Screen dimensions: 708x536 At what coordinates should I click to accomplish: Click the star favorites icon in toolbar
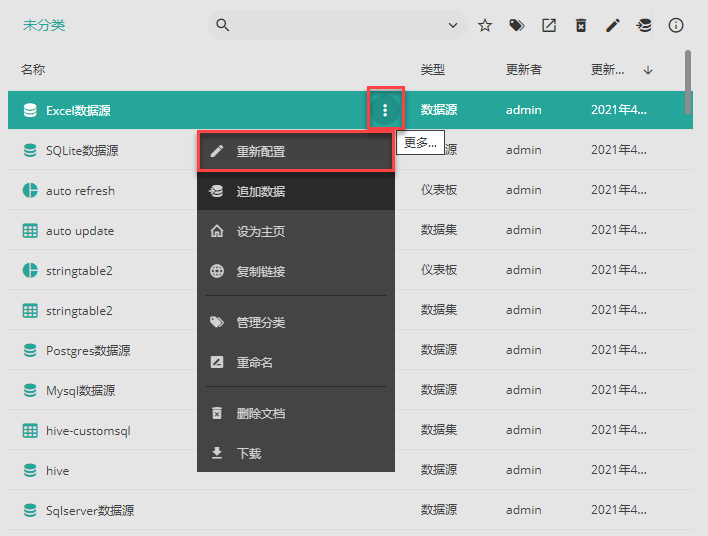485,25
